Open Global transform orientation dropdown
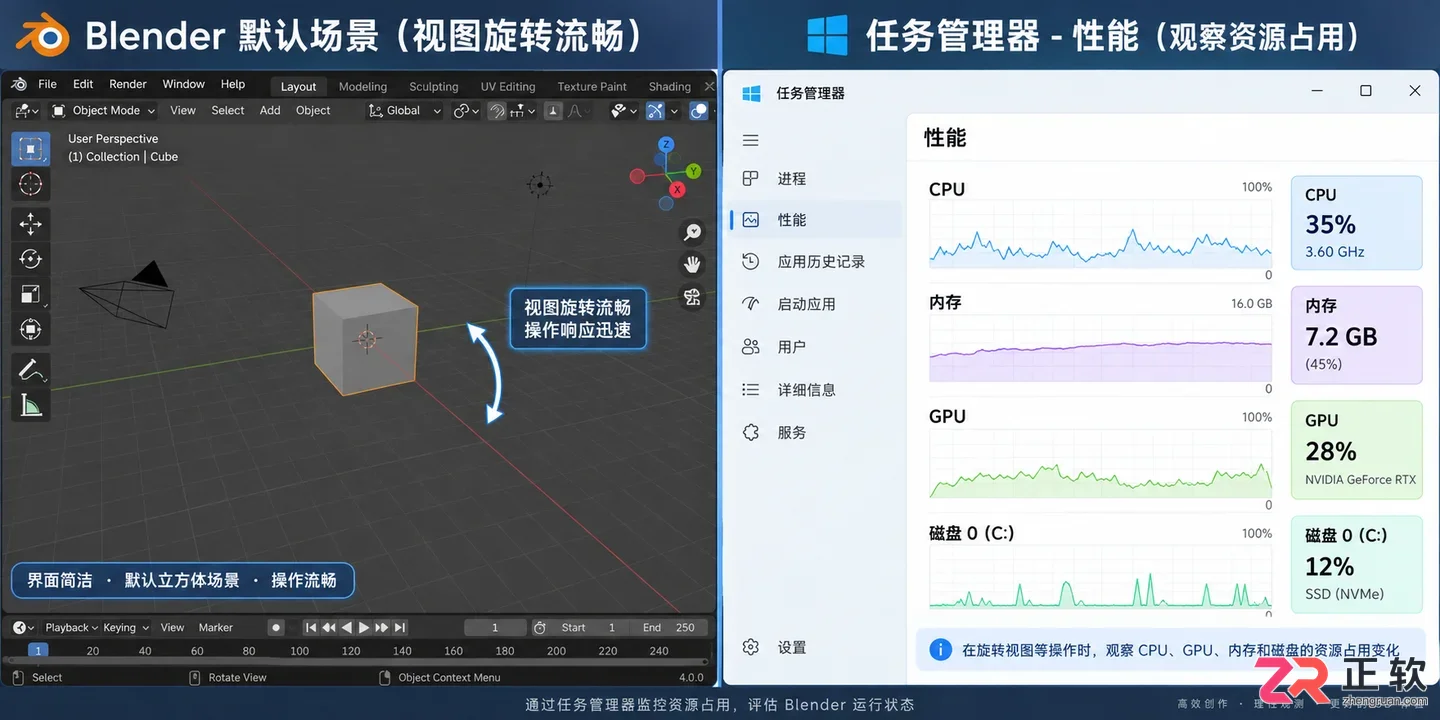 click(405, 111)
